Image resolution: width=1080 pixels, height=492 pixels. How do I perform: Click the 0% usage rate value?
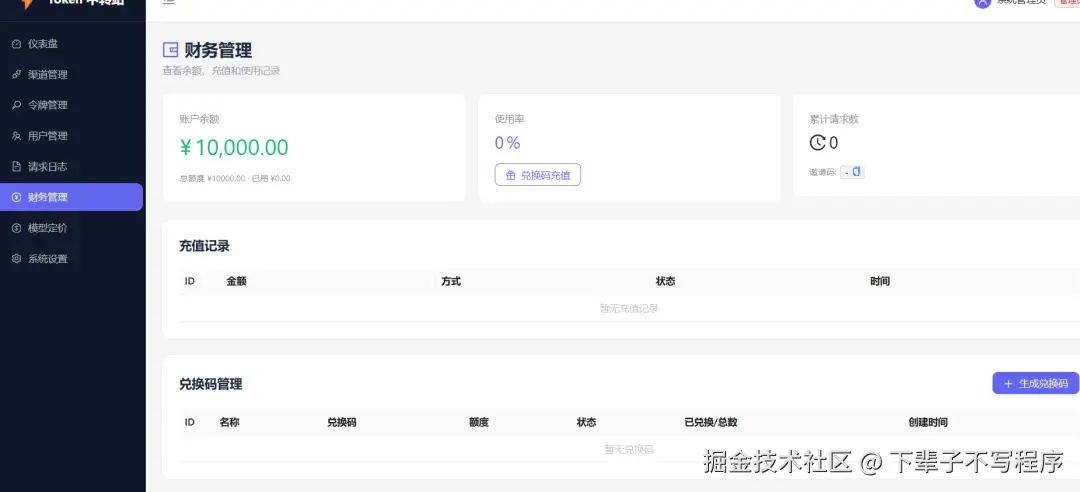(x=508, y=143)
